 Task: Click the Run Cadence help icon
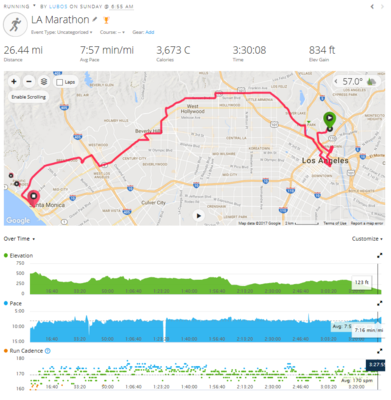click(48, 351)
